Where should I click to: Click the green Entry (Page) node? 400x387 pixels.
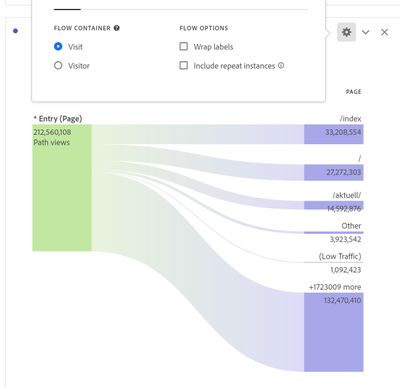62,188
